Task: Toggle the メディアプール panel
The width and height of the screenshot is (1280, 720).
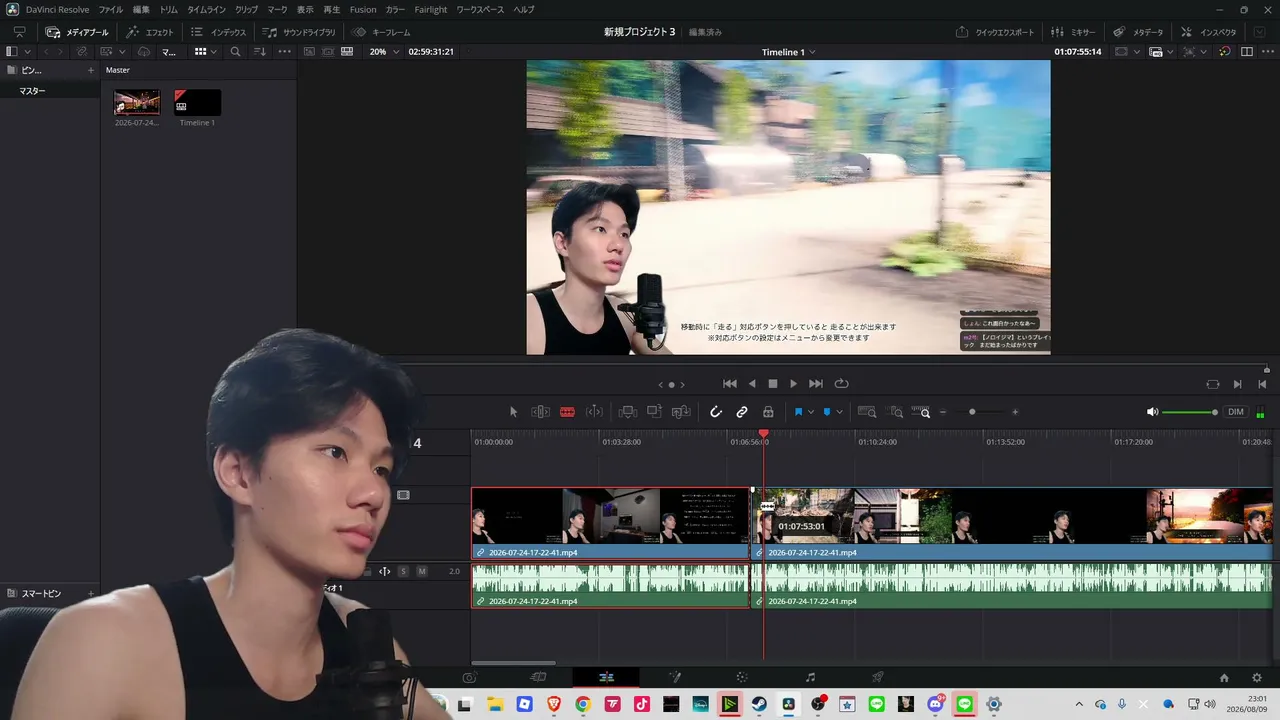Action: 77,32
